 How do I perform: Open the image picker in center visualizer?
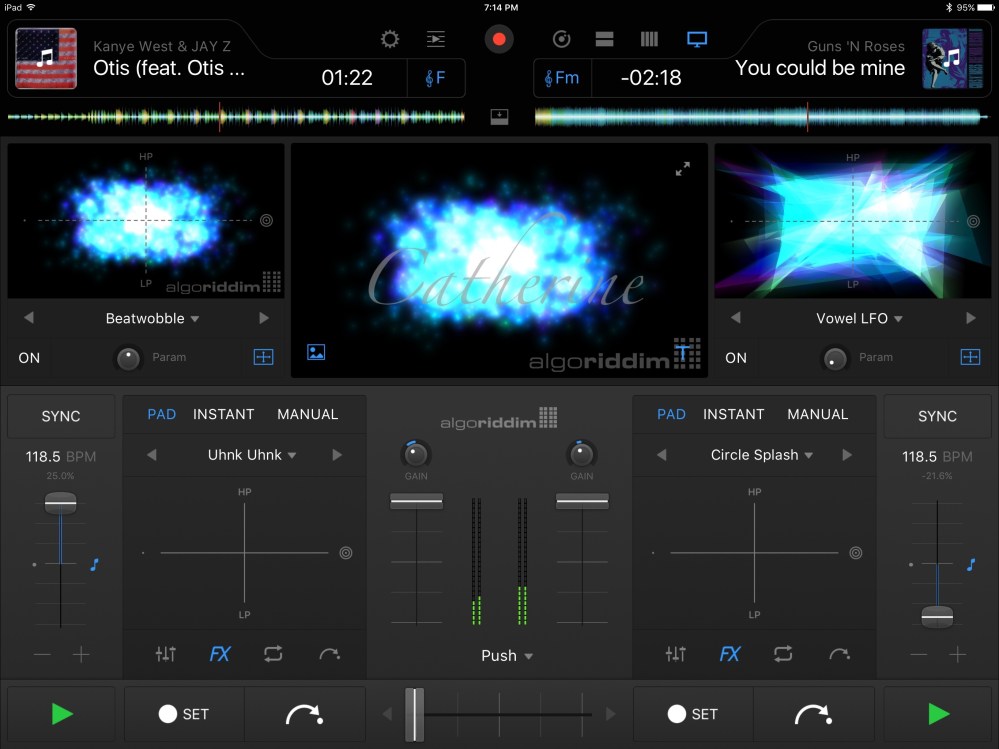tap(316, 352)
